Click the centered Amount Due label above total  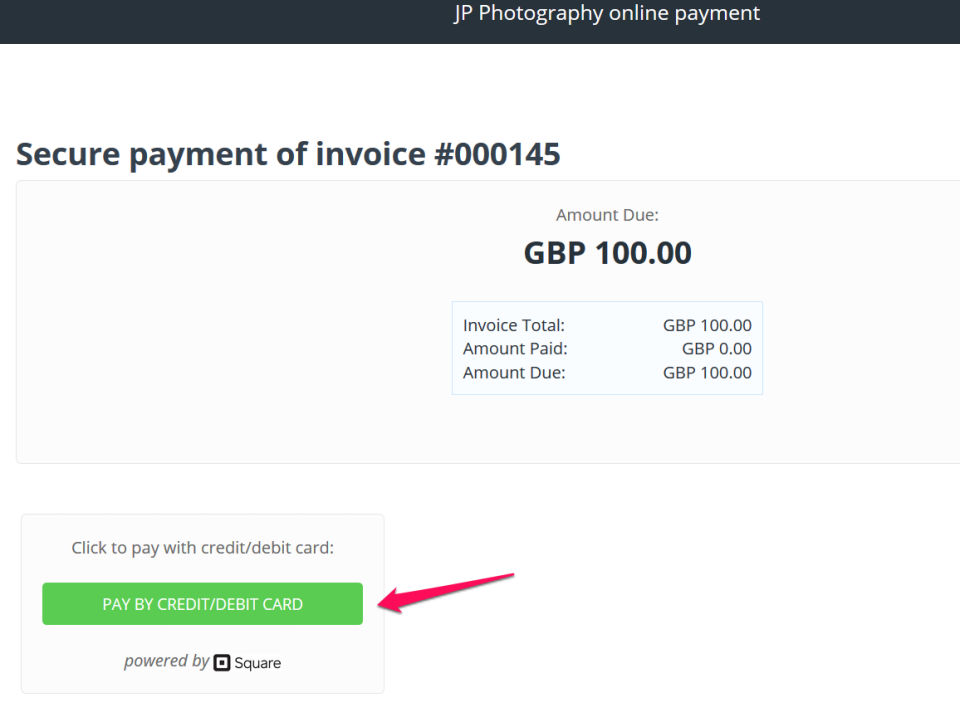coord(607,215)
